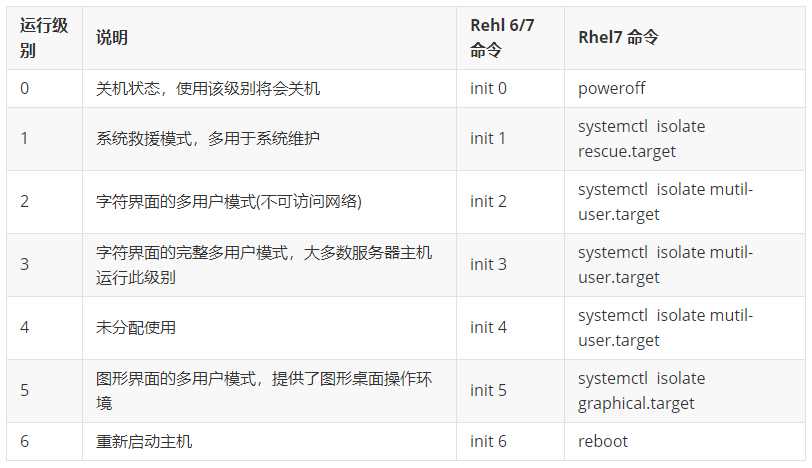Click the Rehl 6/7 命令 header cell

click(510, 38)
